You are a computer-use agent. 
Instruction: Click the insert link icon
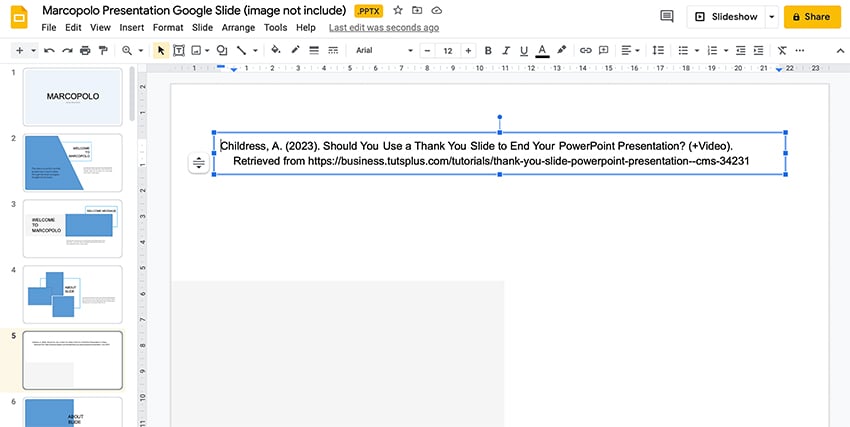pyautogui.click(x=586, y=50)
